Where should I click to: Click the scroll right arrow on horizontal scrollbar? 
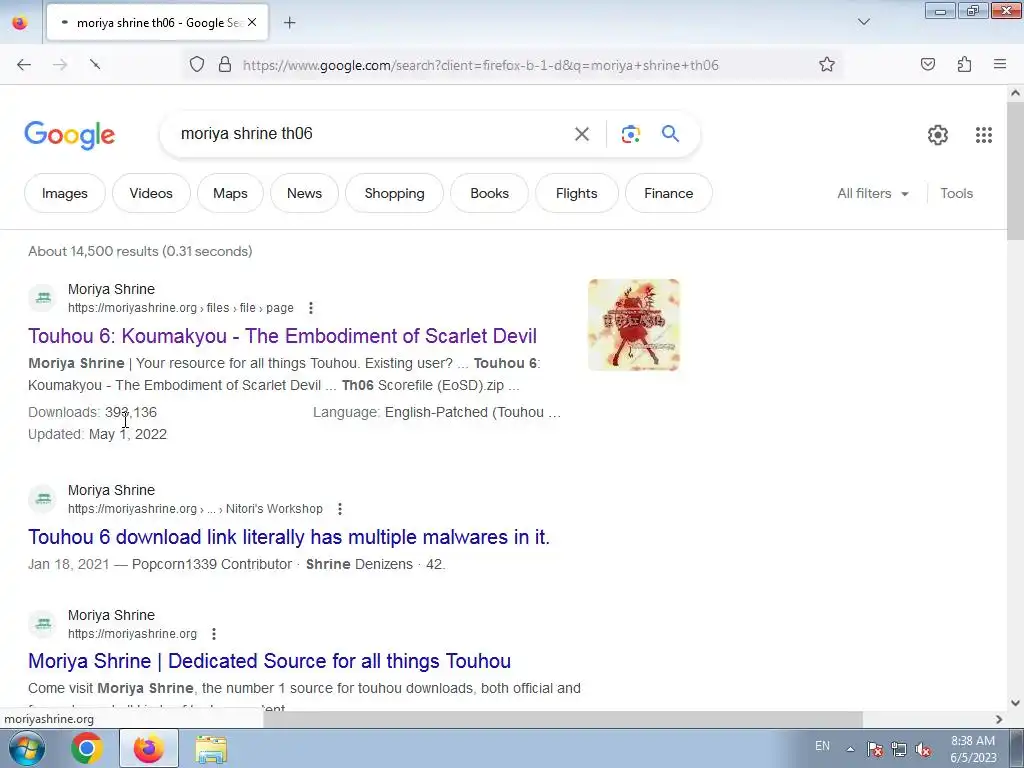coord(999,719)
